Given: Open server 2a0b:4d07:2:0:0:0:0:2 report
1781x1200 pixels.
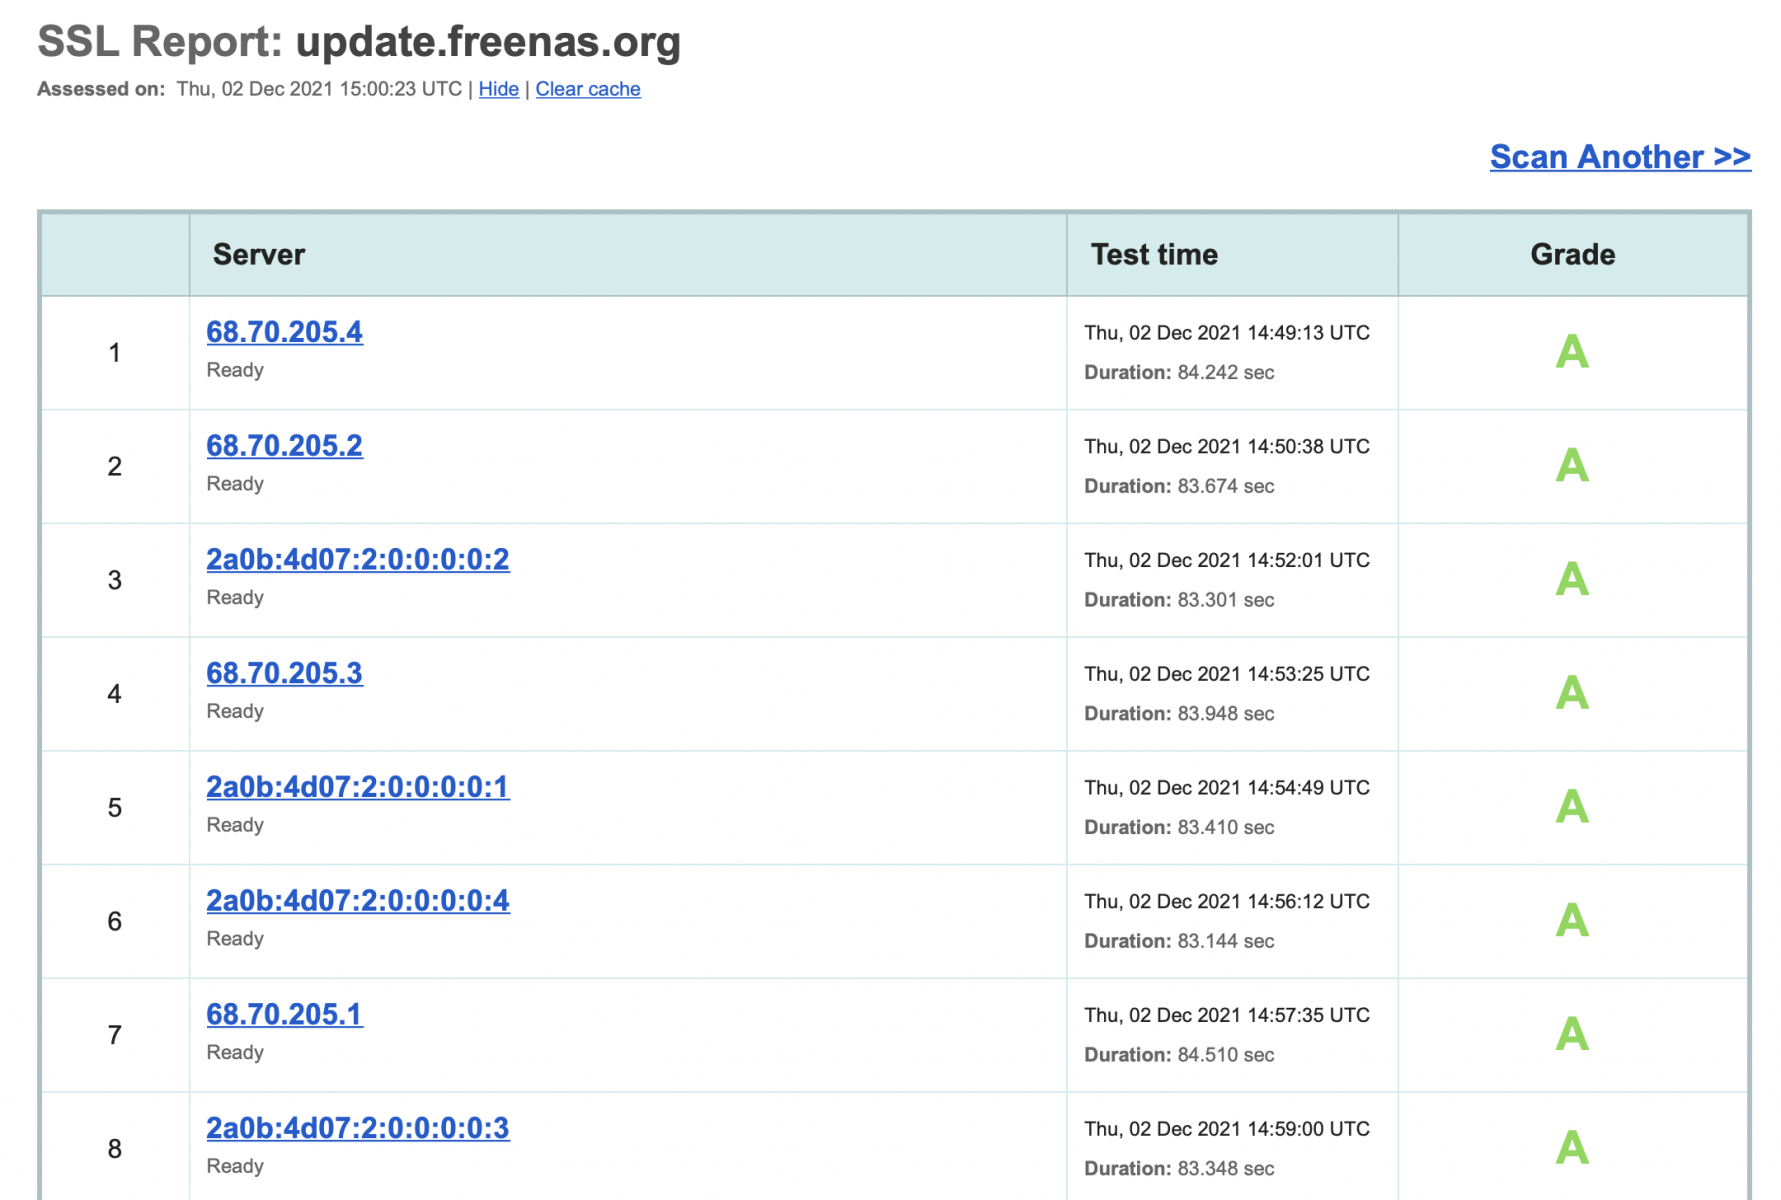Looking at the screenshot, I should point(358,560).
